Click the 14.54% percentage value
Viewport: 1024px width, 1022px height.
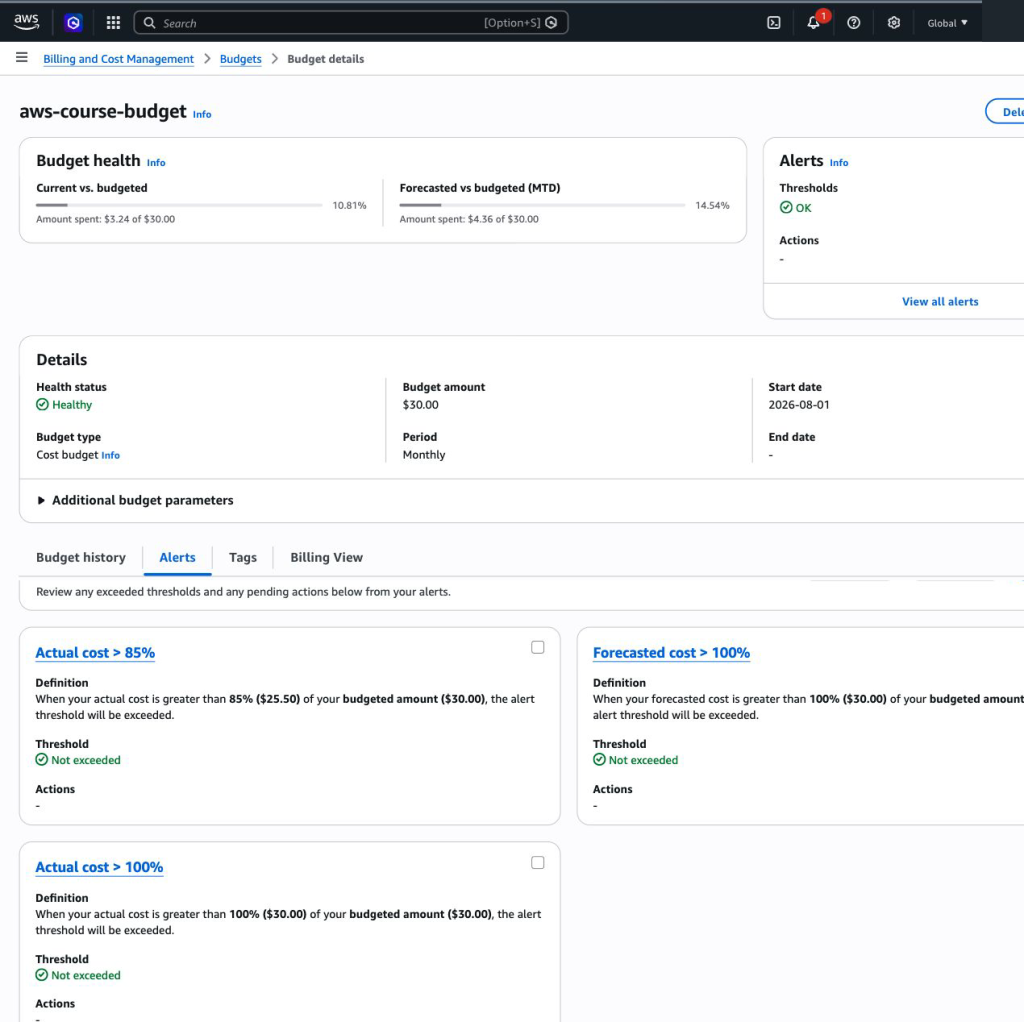click(x=712, y=205)
